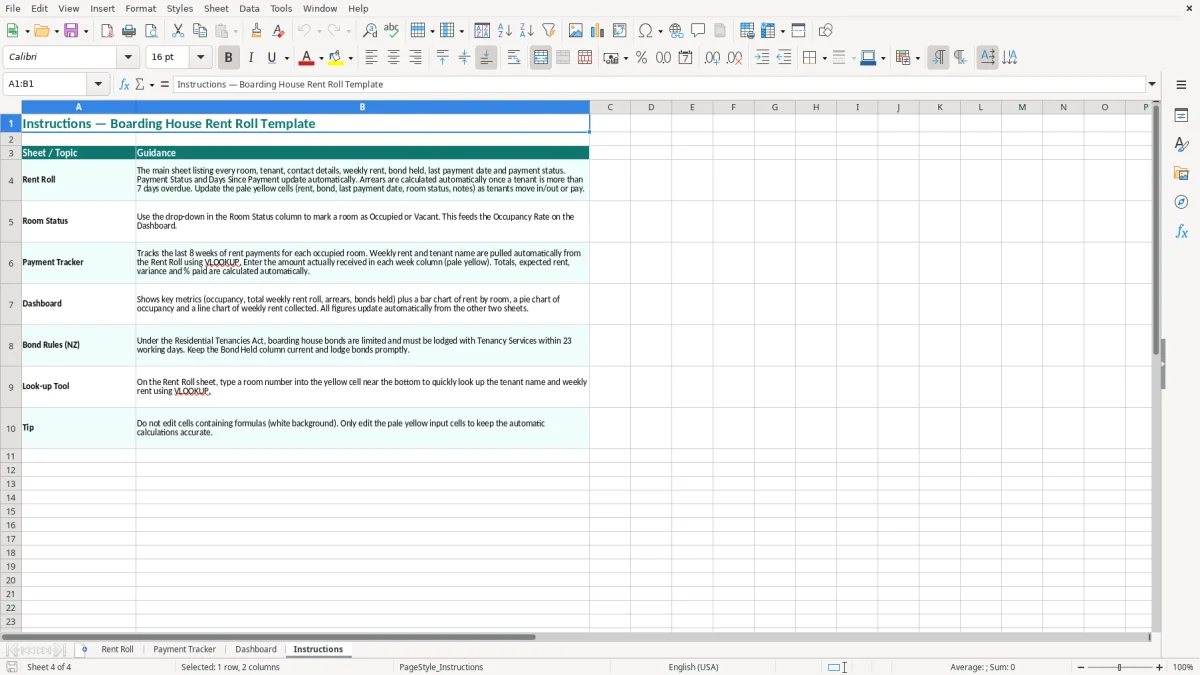
Task: Open the Data menu
Action: pyautogui.click(x=249, y=8)
